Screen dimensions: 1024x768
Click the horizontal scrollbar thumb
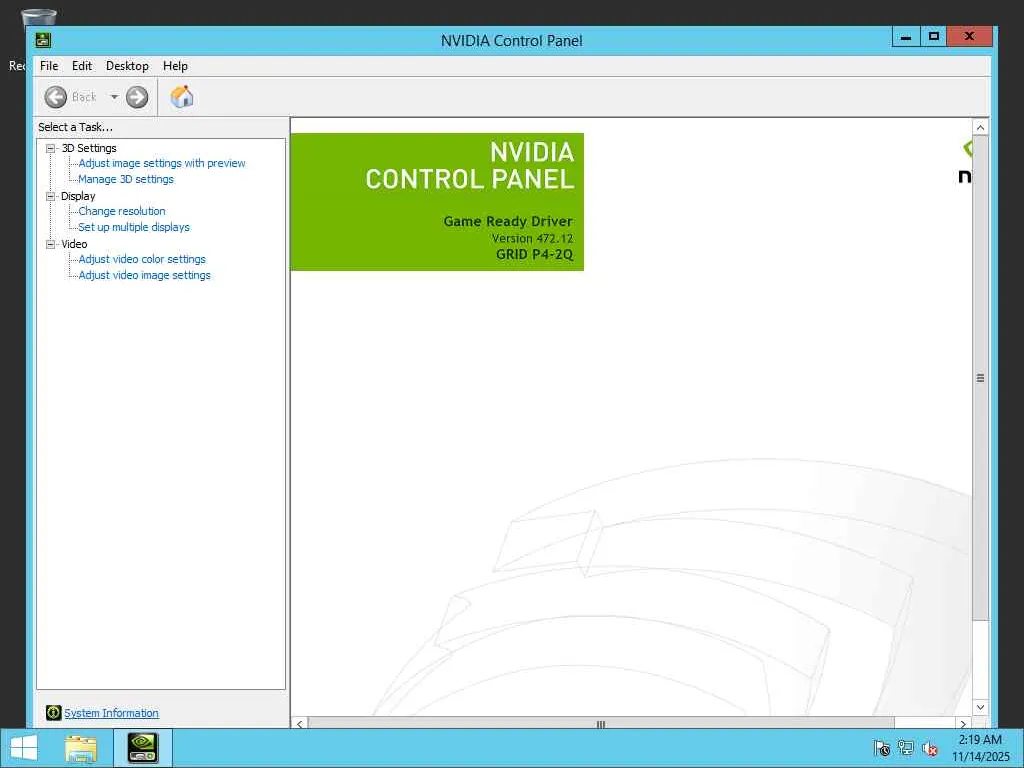tap(601, 724)
